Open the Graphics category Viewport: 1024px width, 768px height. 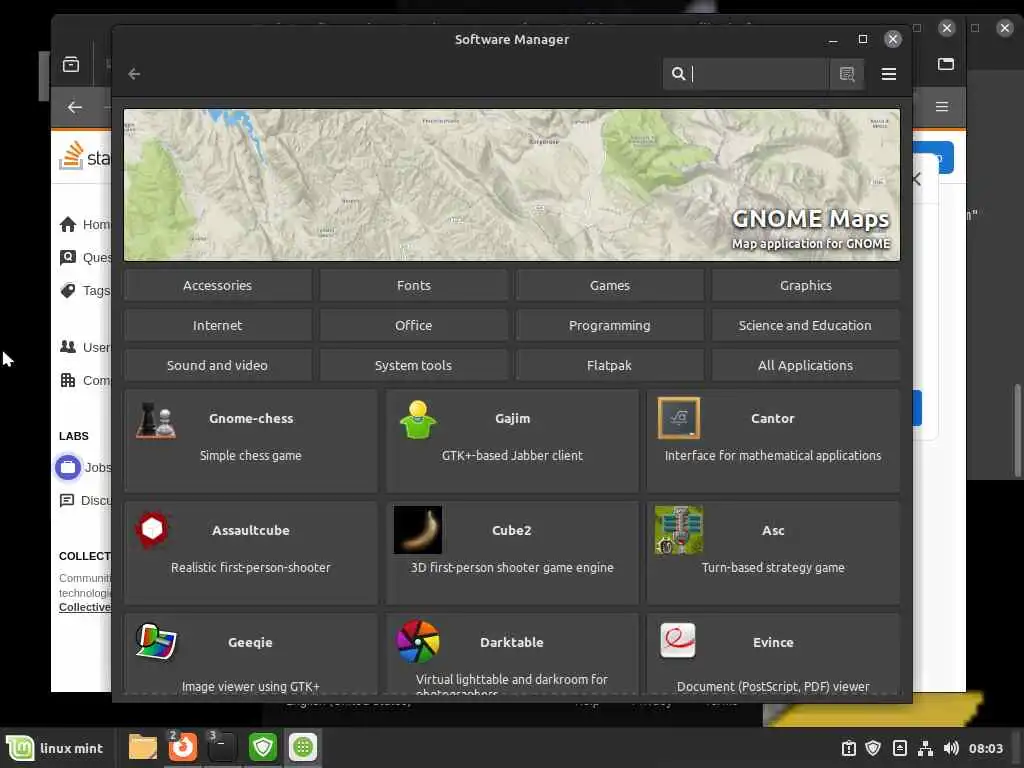click(x=805, y=285)
